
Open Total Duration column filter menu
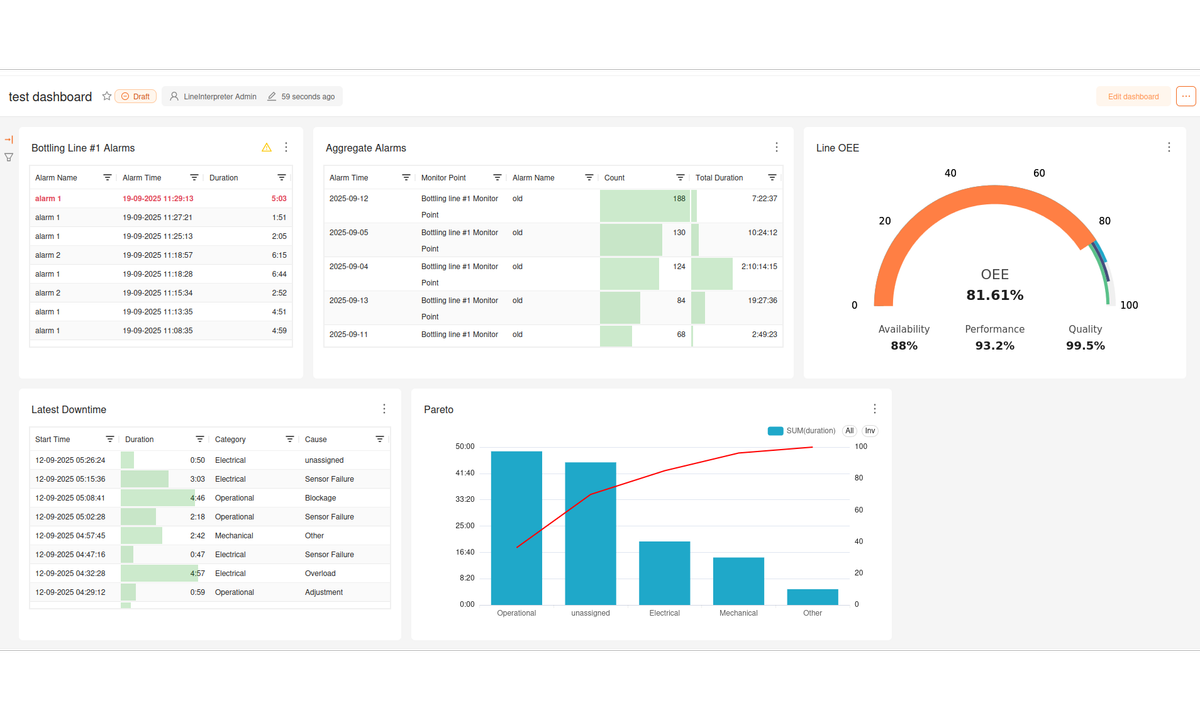(x=772, y=178)
